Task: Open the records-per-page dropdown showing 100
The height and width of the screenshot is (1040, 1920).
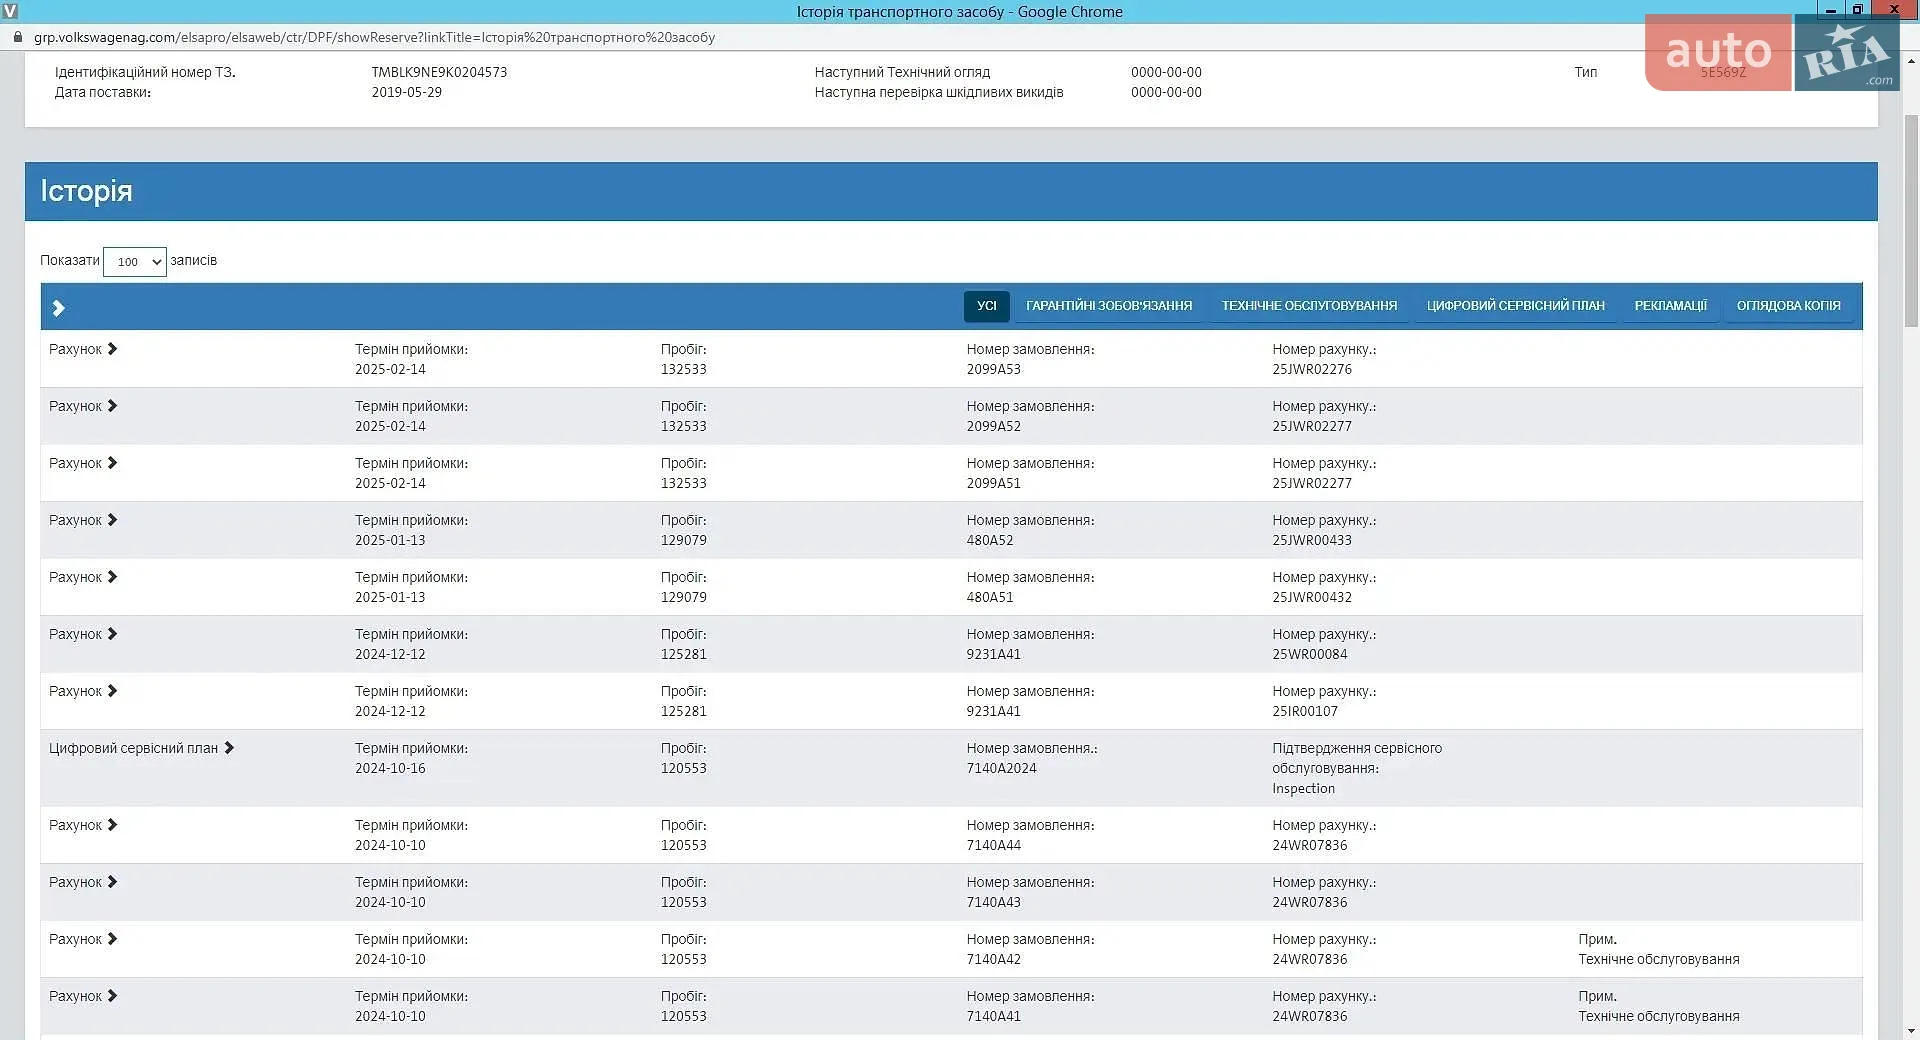Action: coord(135,262)
